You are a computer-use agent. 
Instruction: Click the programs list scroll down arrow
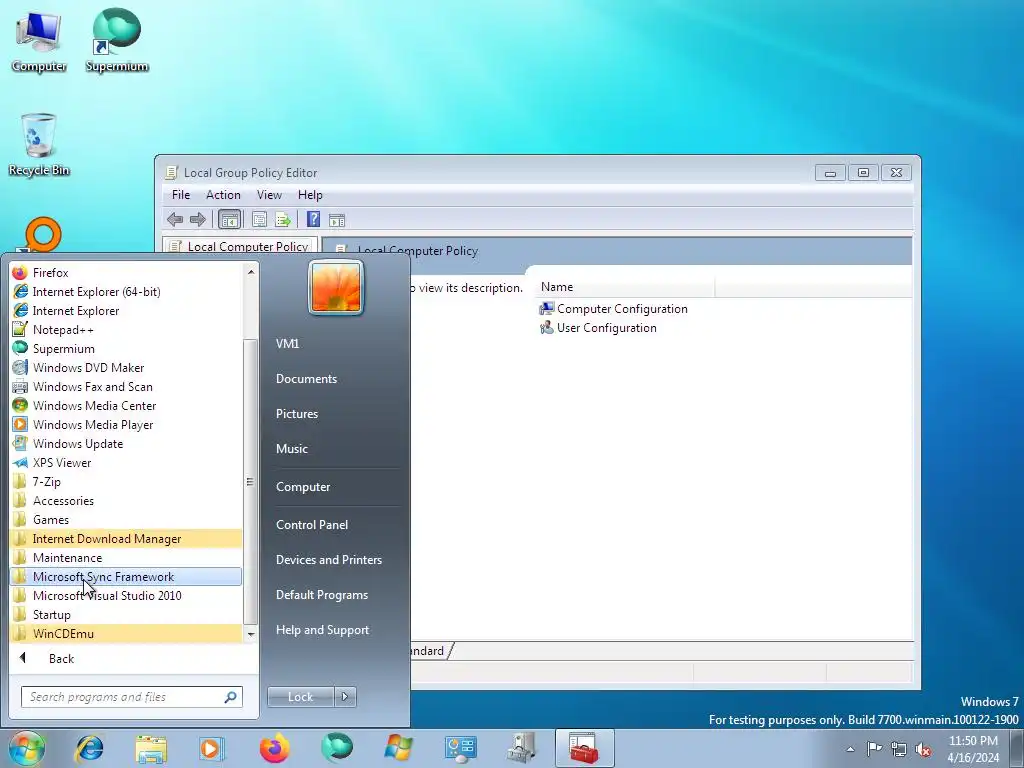251,633
